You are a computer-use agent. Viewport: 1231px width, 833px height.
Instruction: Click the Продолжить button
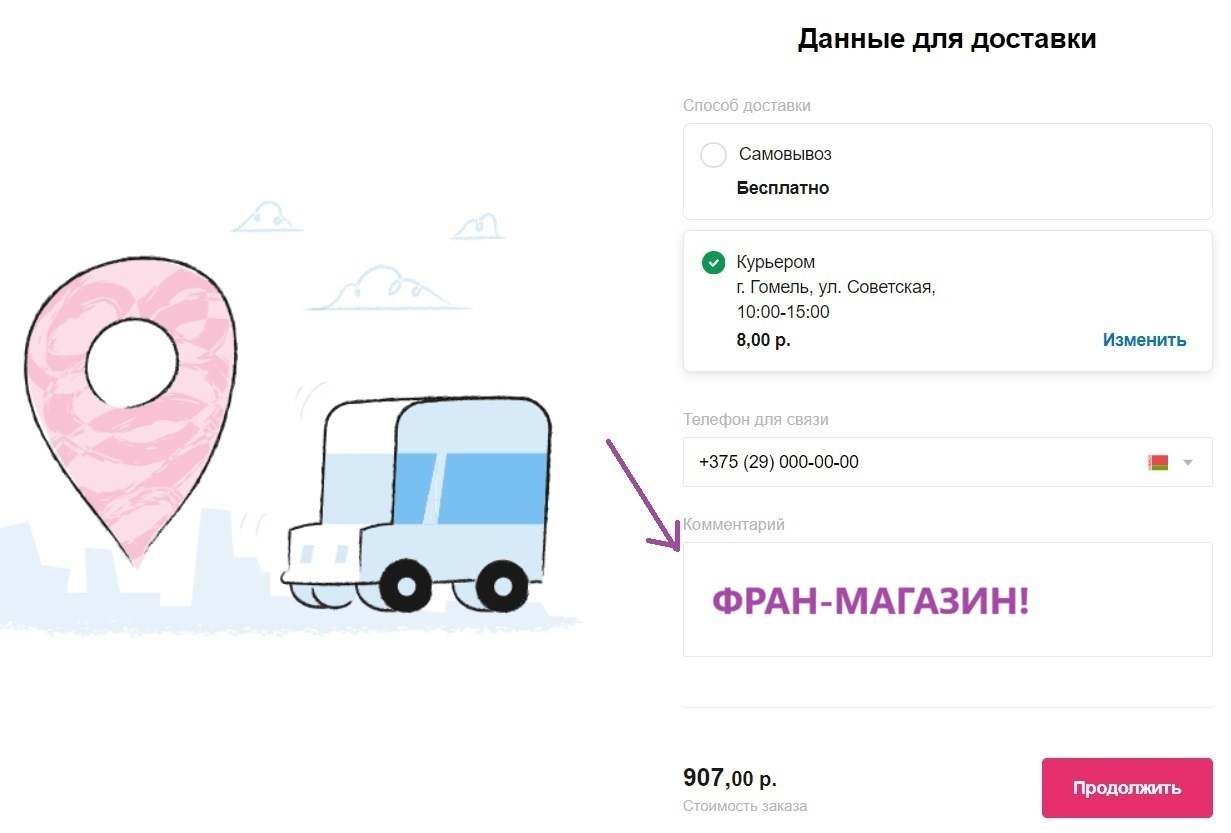(x=1127, y=788)
